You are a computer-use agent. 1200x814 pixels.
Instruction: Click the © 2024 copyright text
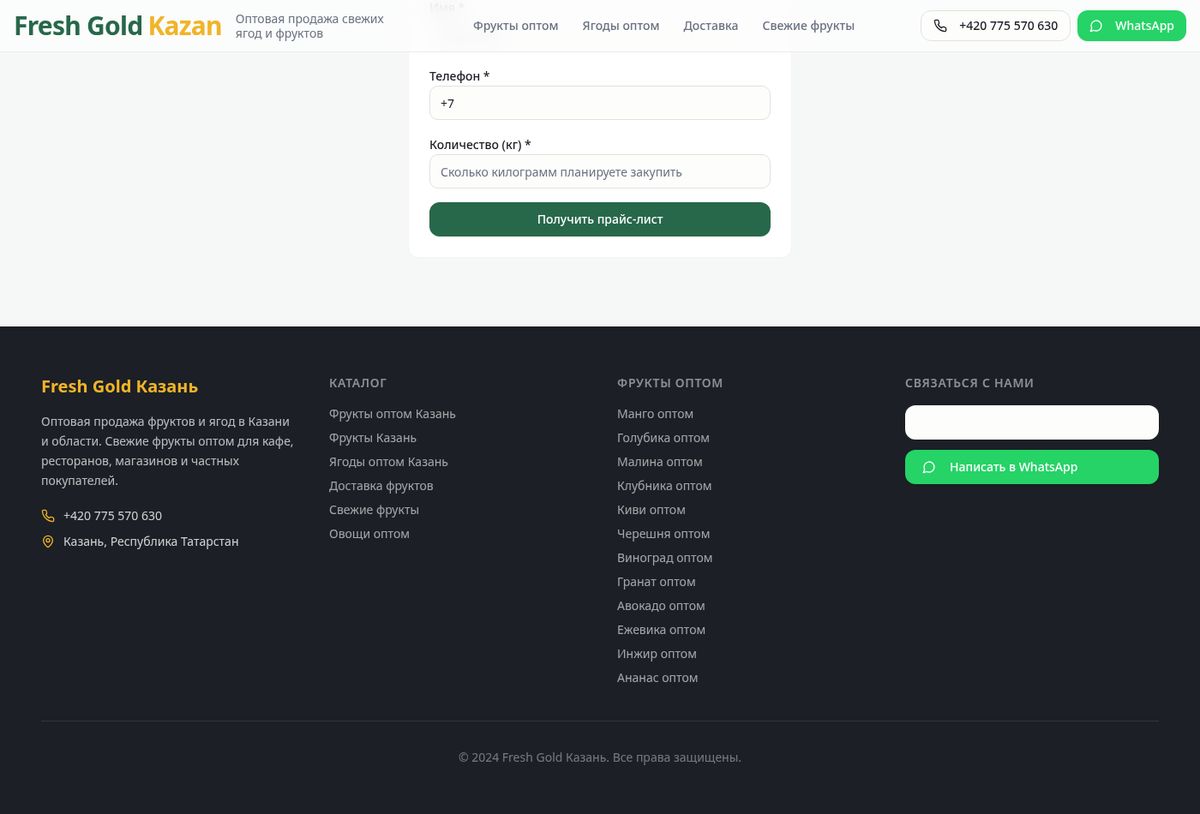point(600,758)
